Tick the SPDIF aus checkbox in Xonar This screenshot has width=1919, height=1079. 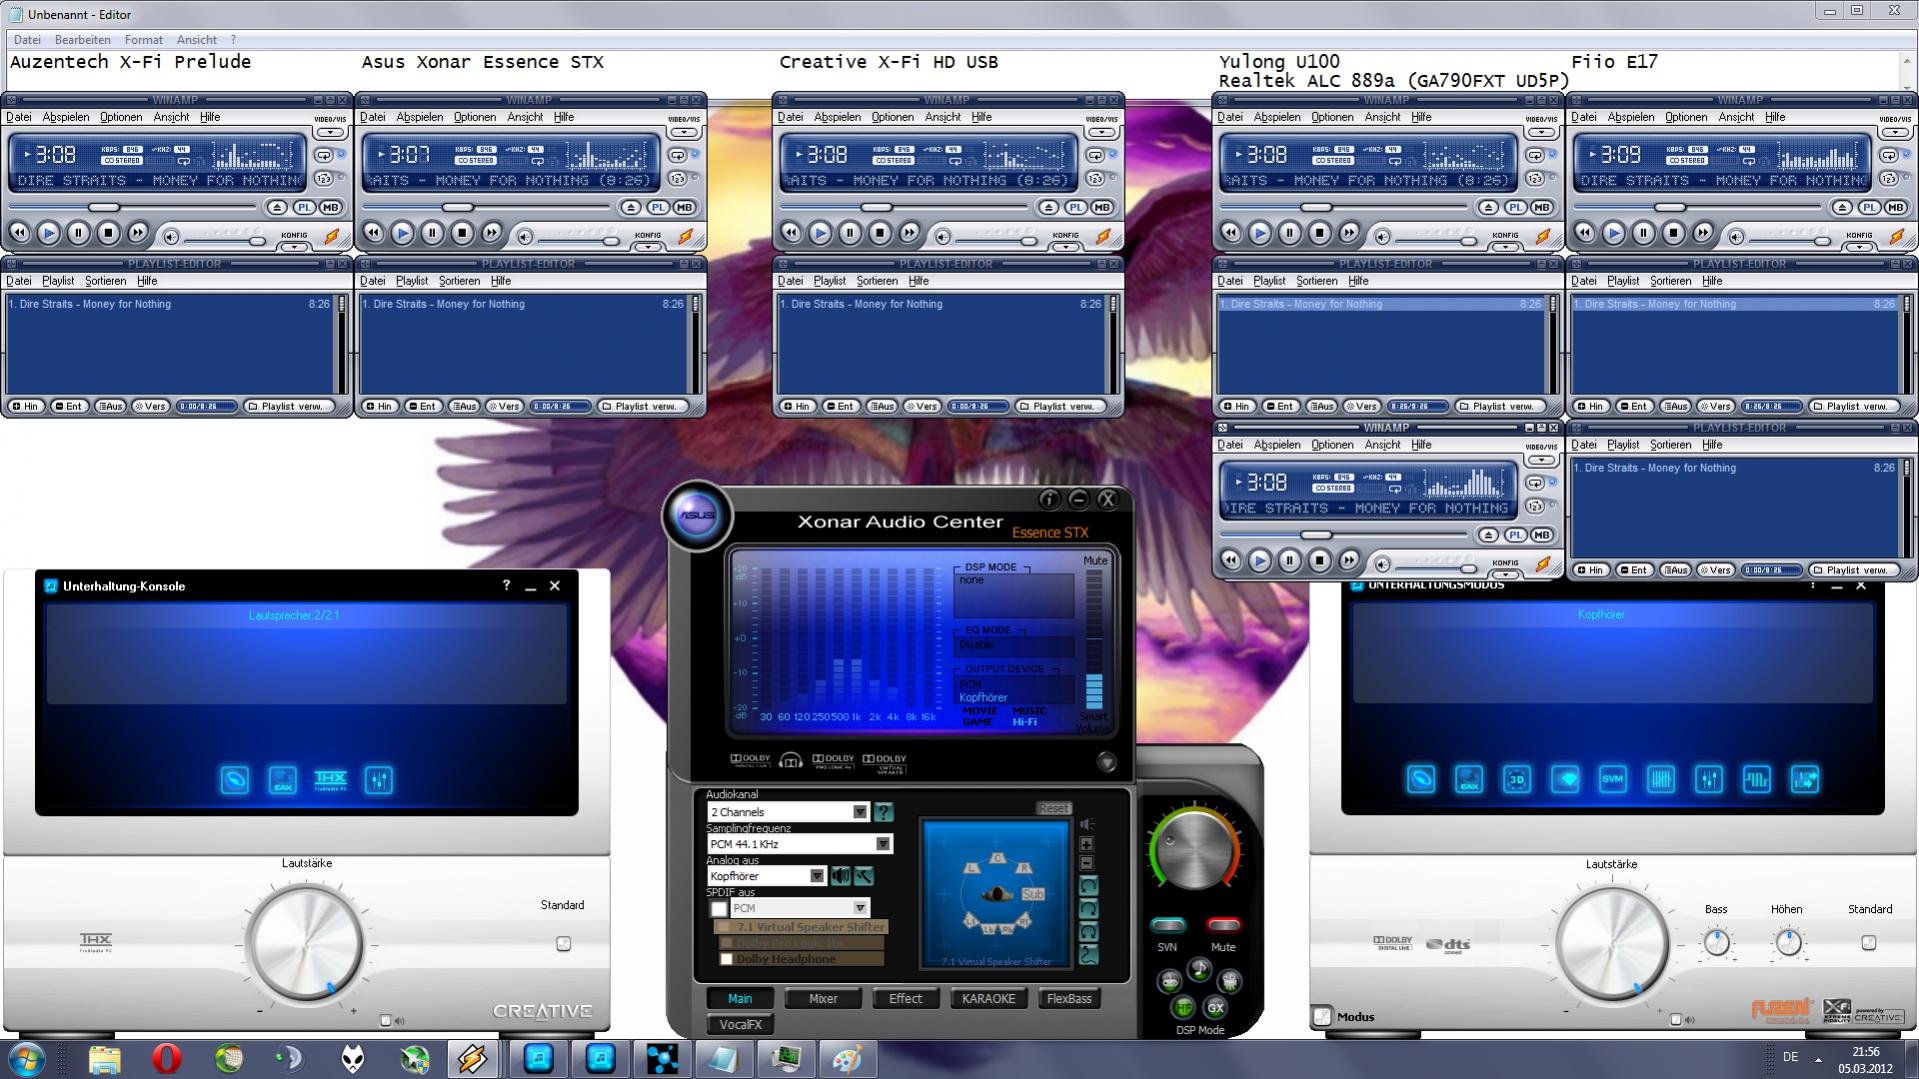(719, 909)
